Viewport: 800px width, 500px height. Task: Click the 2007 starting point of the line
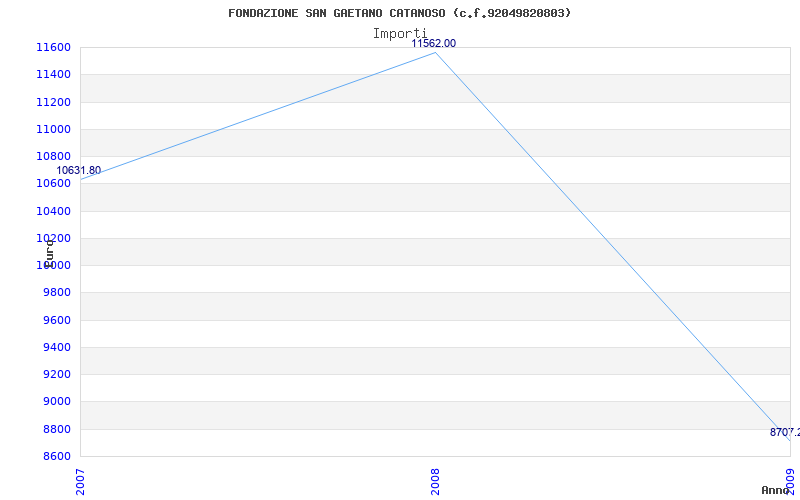pos(81,180)
